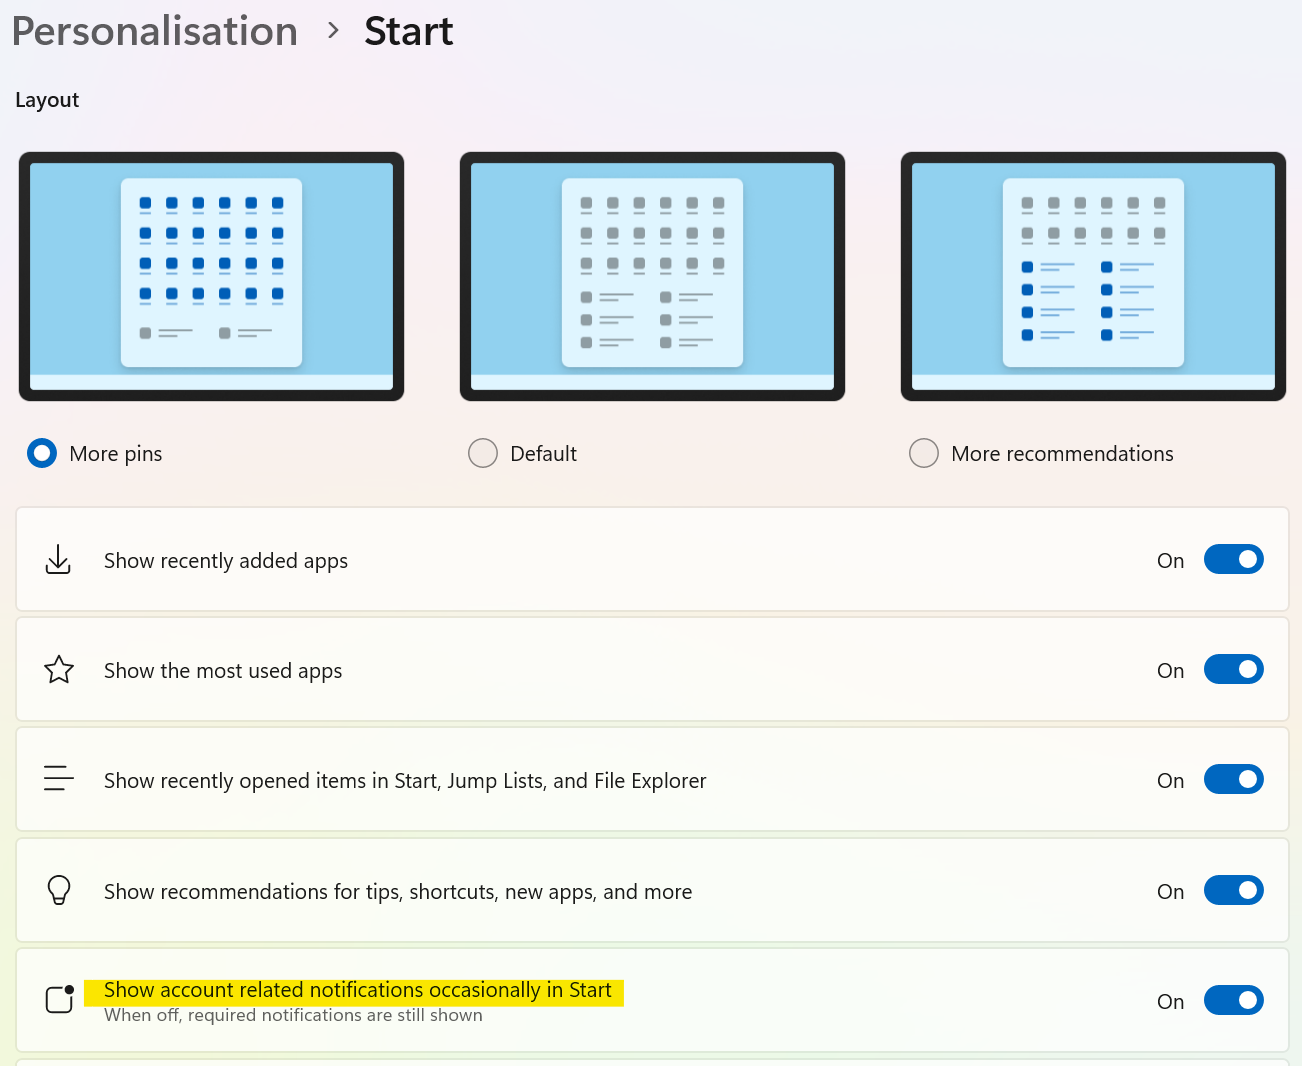Click the account notifications badge icon

[x=60, y=999]
